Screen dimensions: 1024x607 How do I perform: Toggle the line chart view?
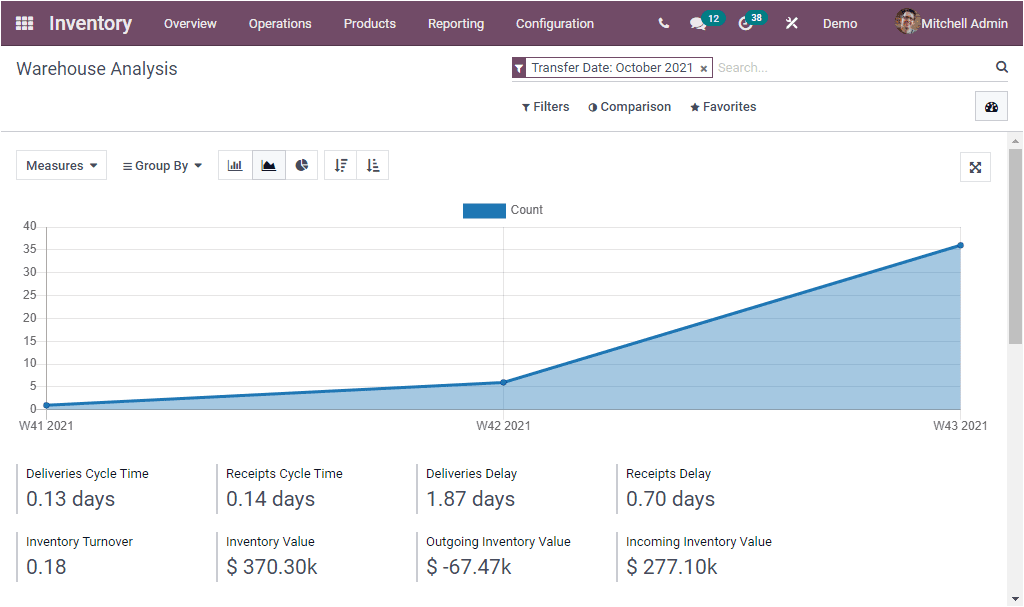tap(268, 164)
